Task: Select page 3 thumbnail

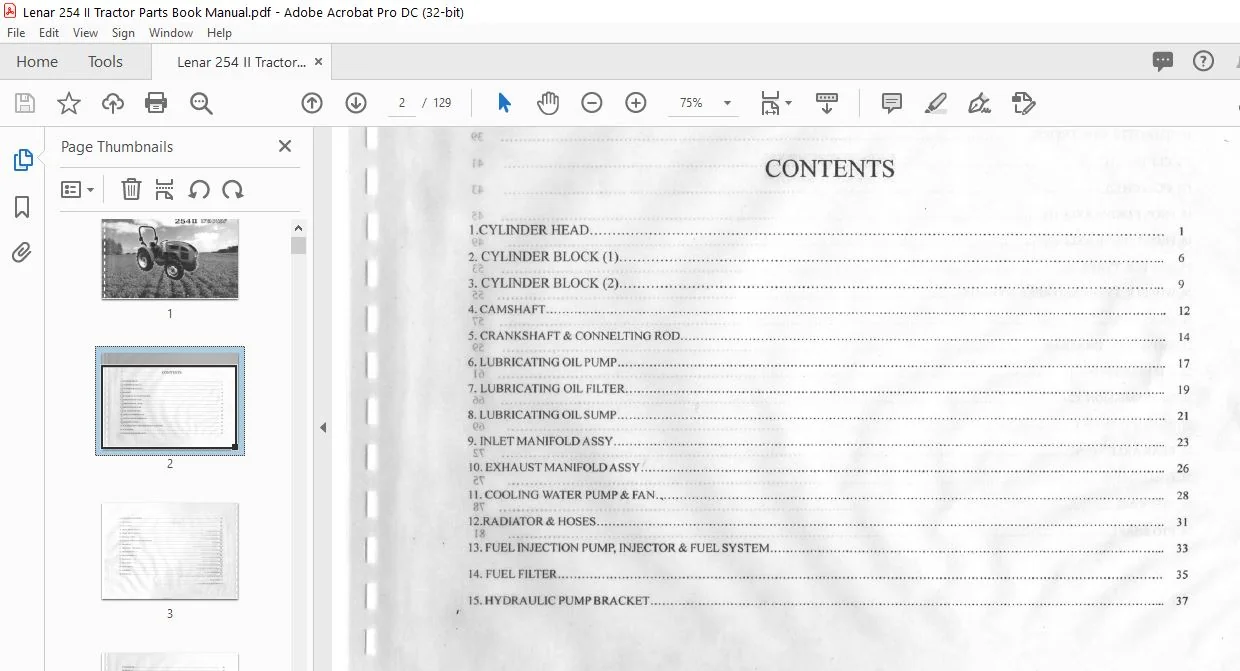Action: pyautogui.click(x=170, y=551)
